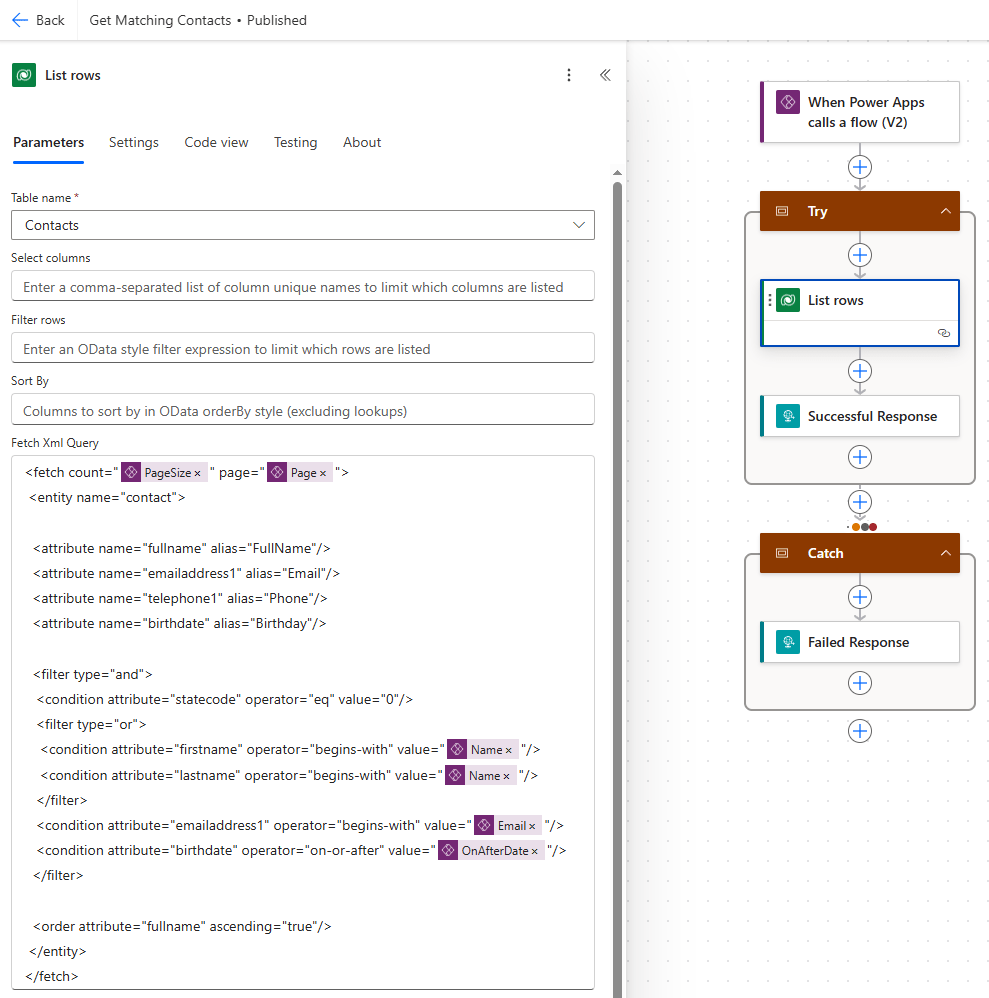Open the three-dot menu for List rows
This screenshot has width=989, height=998.
[x=569, y=75]
